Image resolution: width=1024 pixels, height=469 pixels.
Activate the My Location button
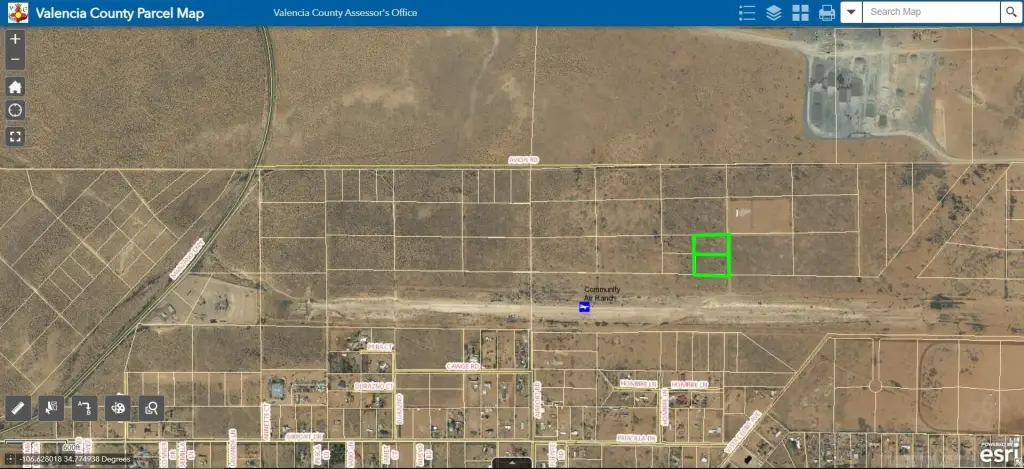point(16,110)
